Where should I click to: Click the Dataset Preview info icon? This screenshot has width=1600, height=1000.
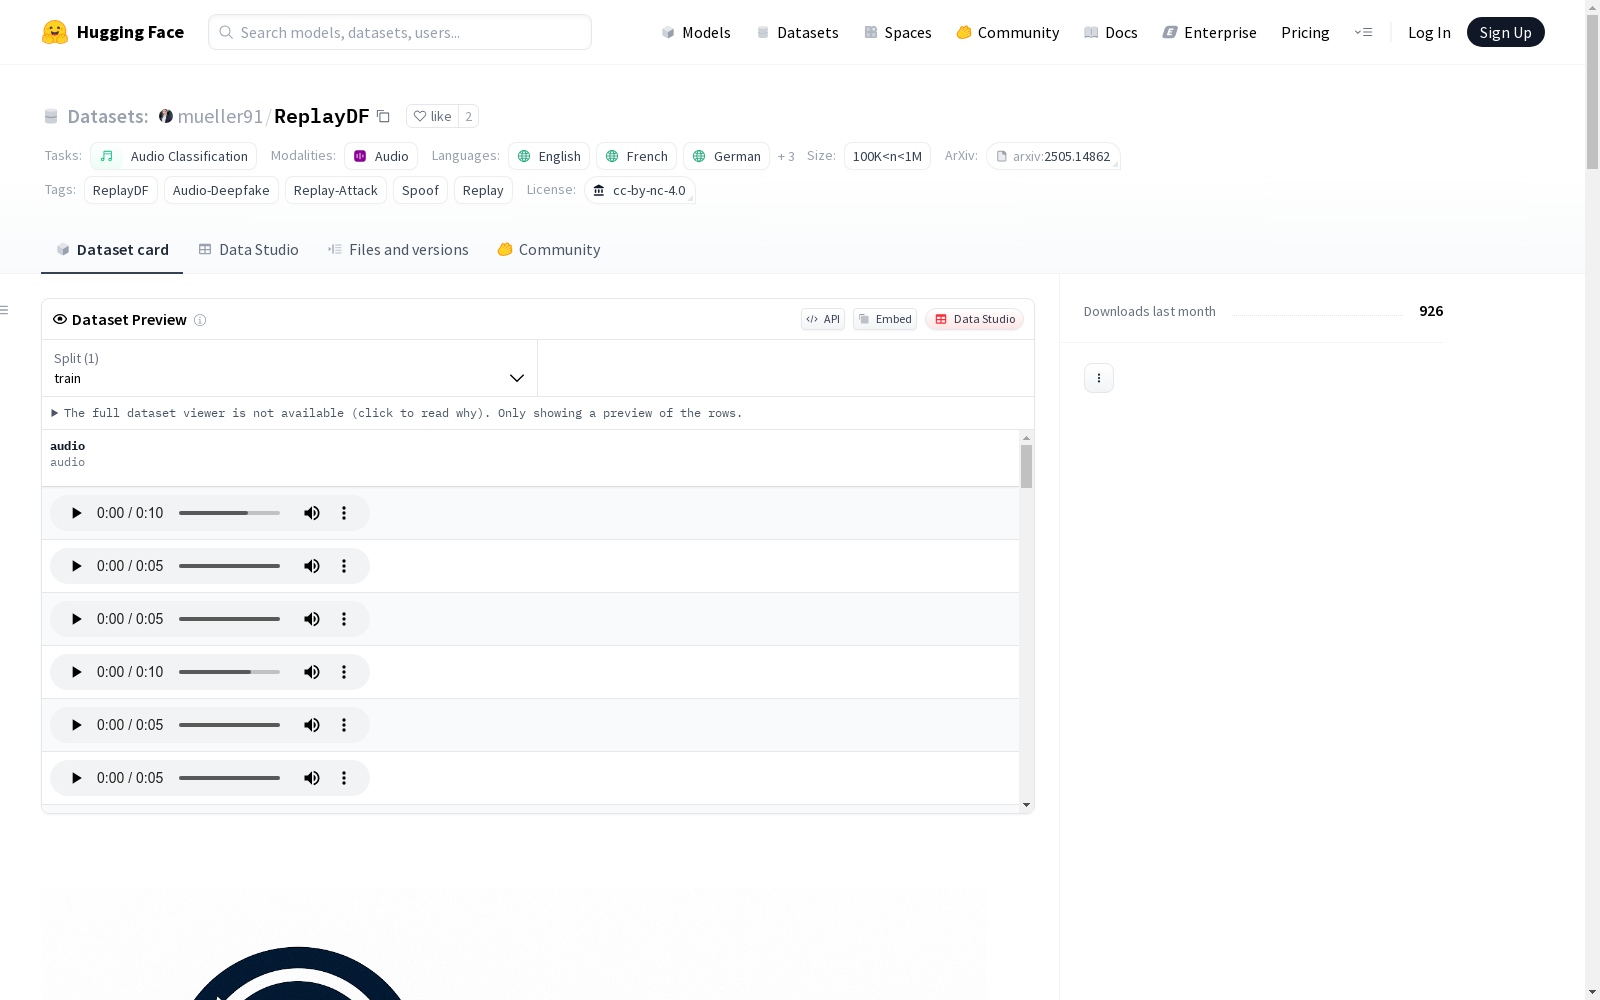pos(200,320)
